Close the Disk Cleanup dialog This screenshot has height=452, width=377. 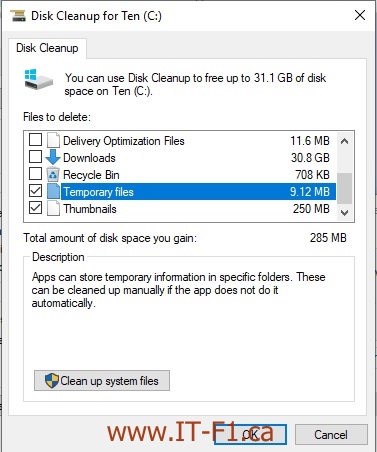tap(360, 15)
